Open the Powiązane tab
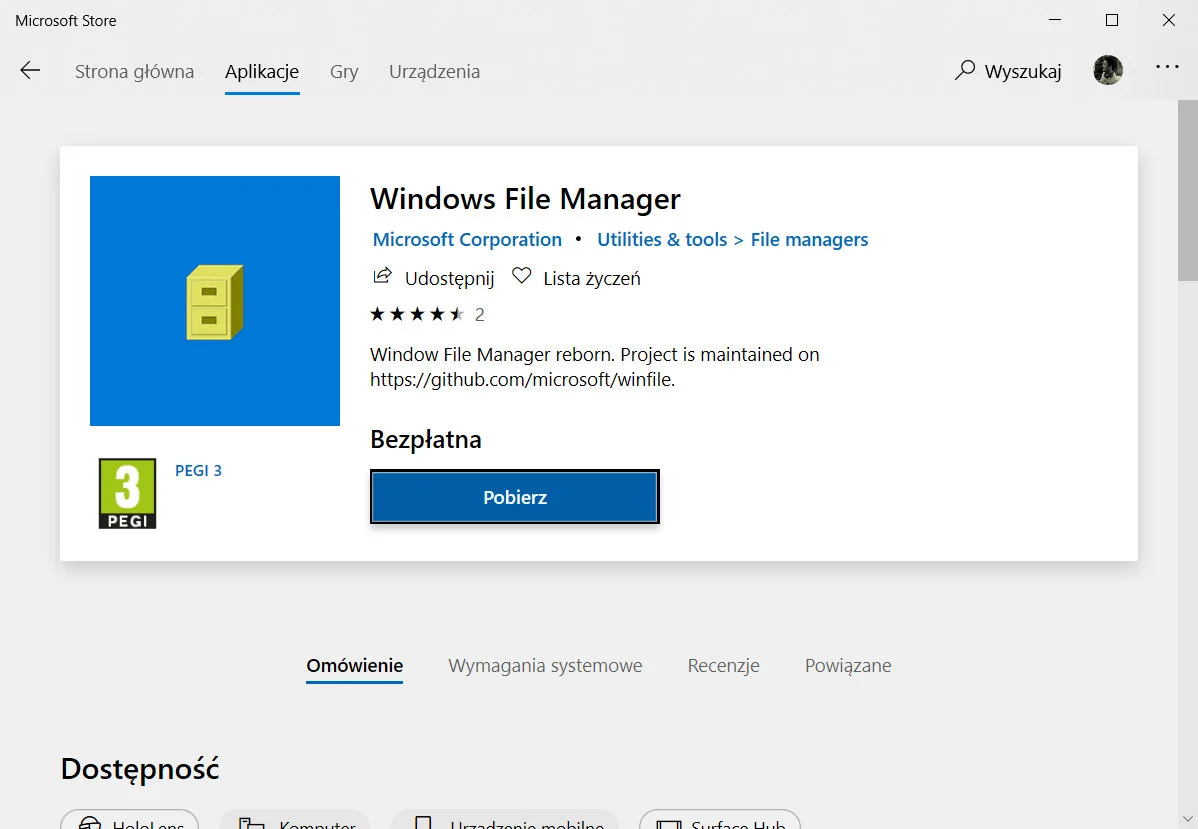The width and height of the screenshot is (1198, 829). point(848,666)
